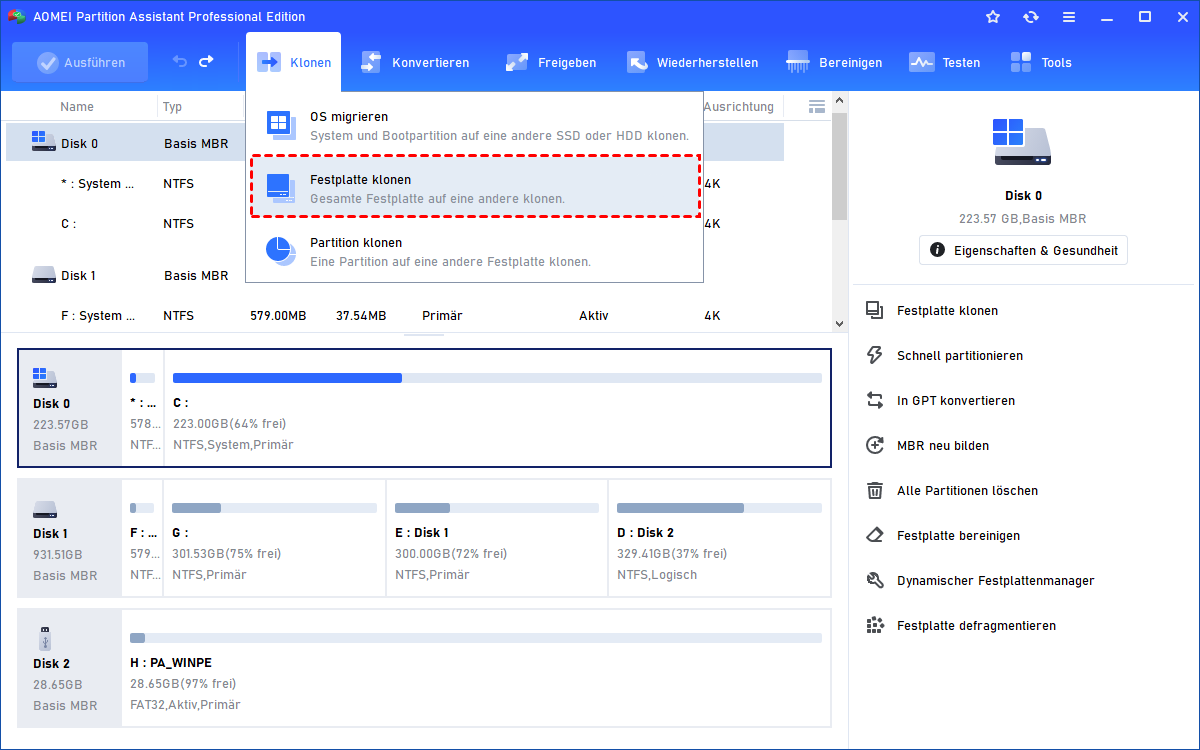Select the D : Disk 2 partition block
Screen dimensions: 1200x750
[719, 538]
